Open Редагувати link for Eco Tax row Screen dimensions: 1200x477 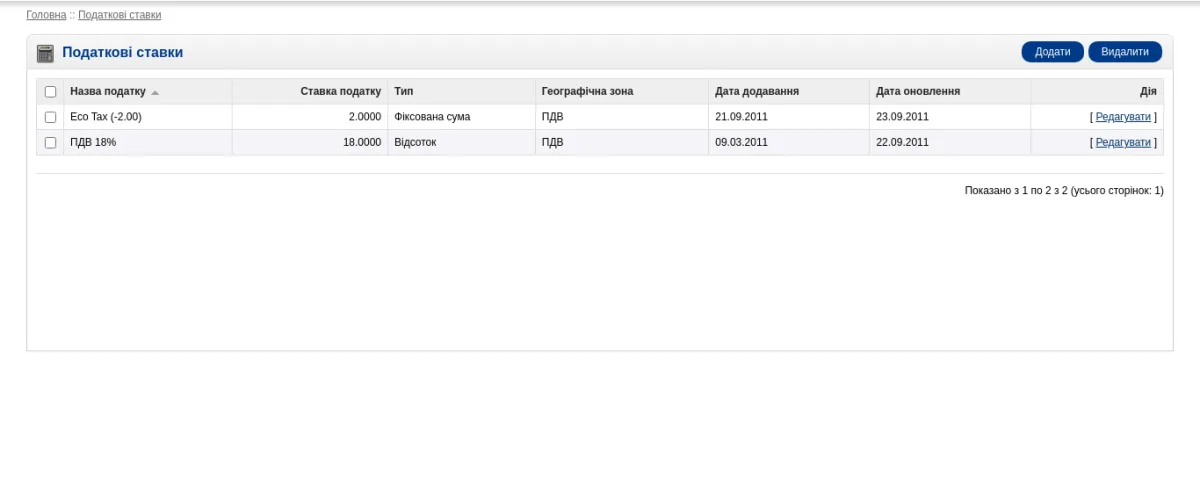pos(1123,117)
